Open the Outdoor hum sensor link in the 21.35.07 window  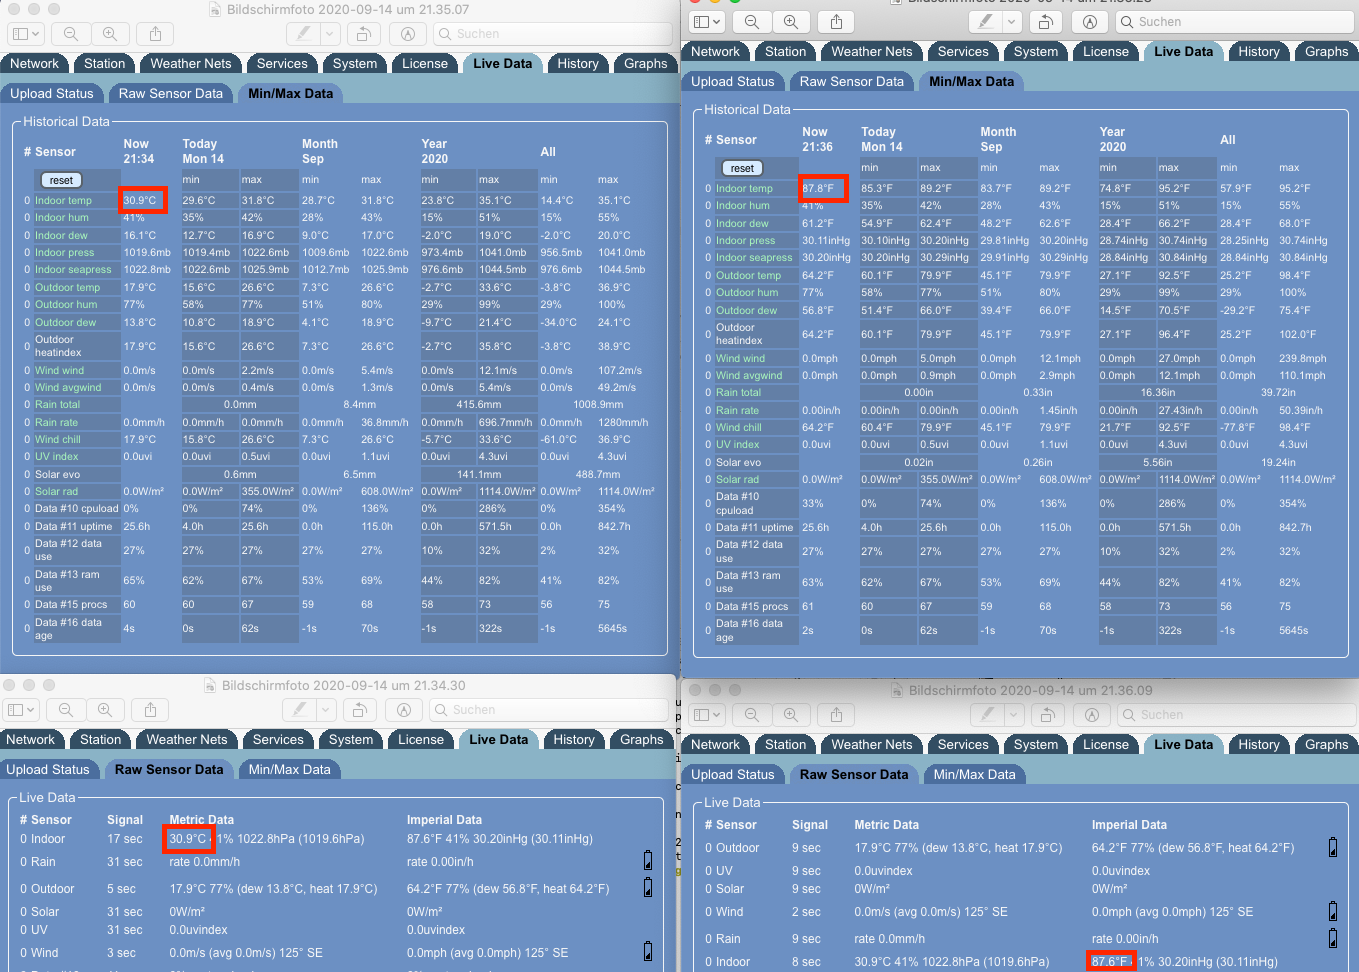66,304
